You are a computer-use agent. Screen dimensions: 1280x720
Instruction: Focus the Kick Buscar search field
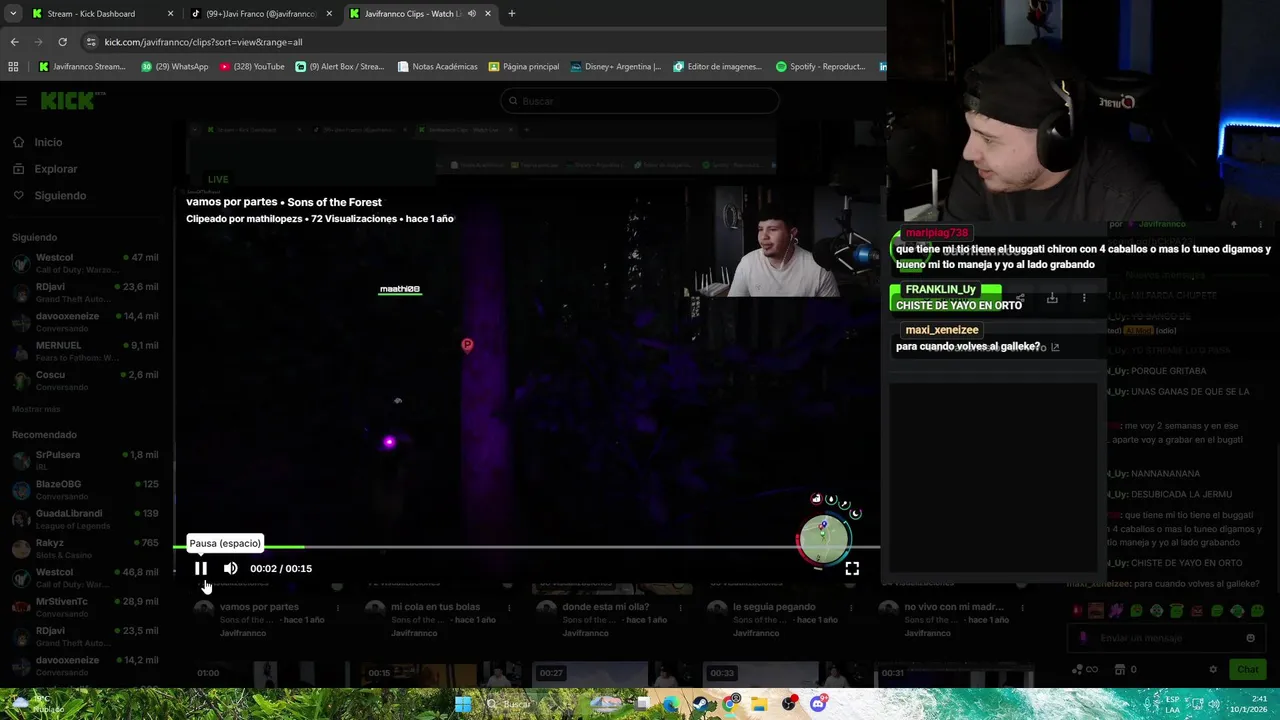click(639, 101)
